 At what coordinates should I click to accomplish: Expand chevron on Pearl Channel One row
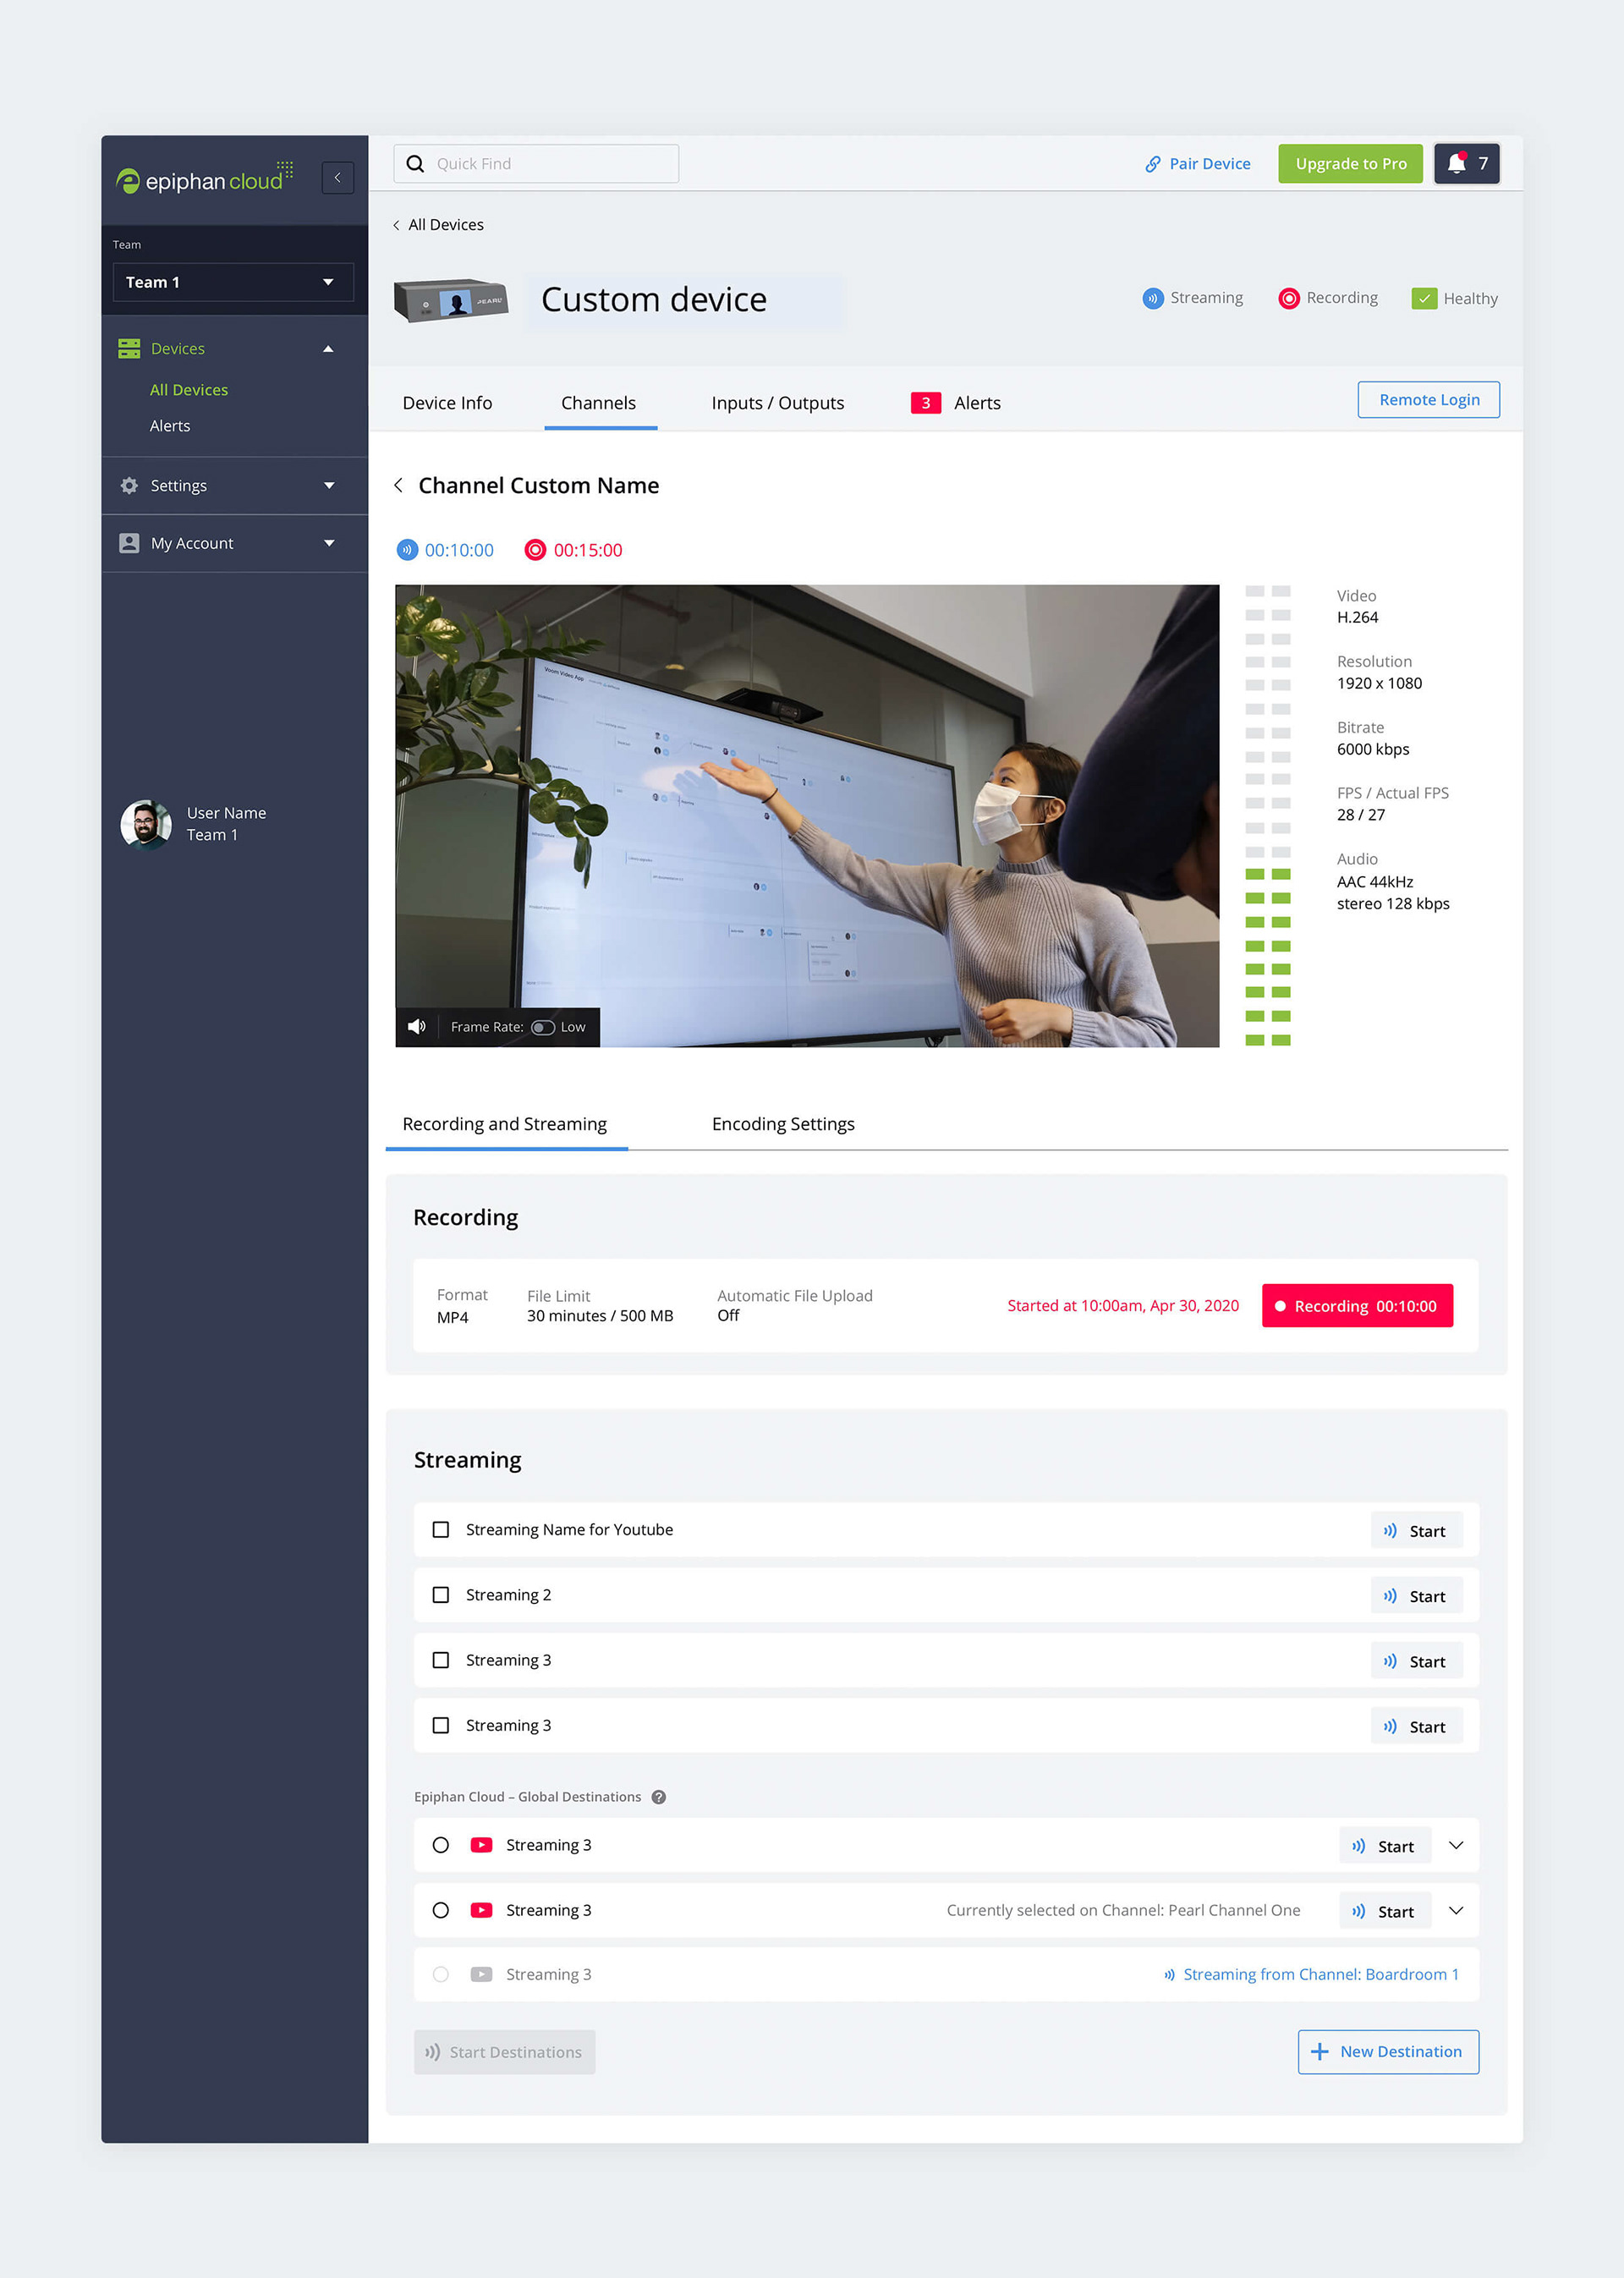click(x=1456, y=1910)
